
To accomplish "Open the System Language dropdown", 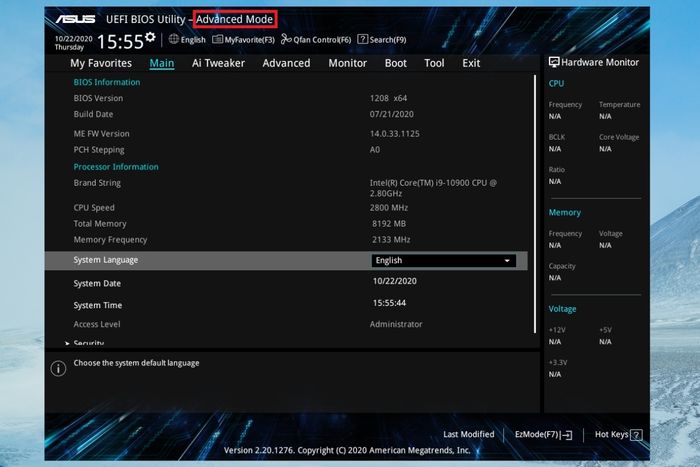I will [443, 260].
